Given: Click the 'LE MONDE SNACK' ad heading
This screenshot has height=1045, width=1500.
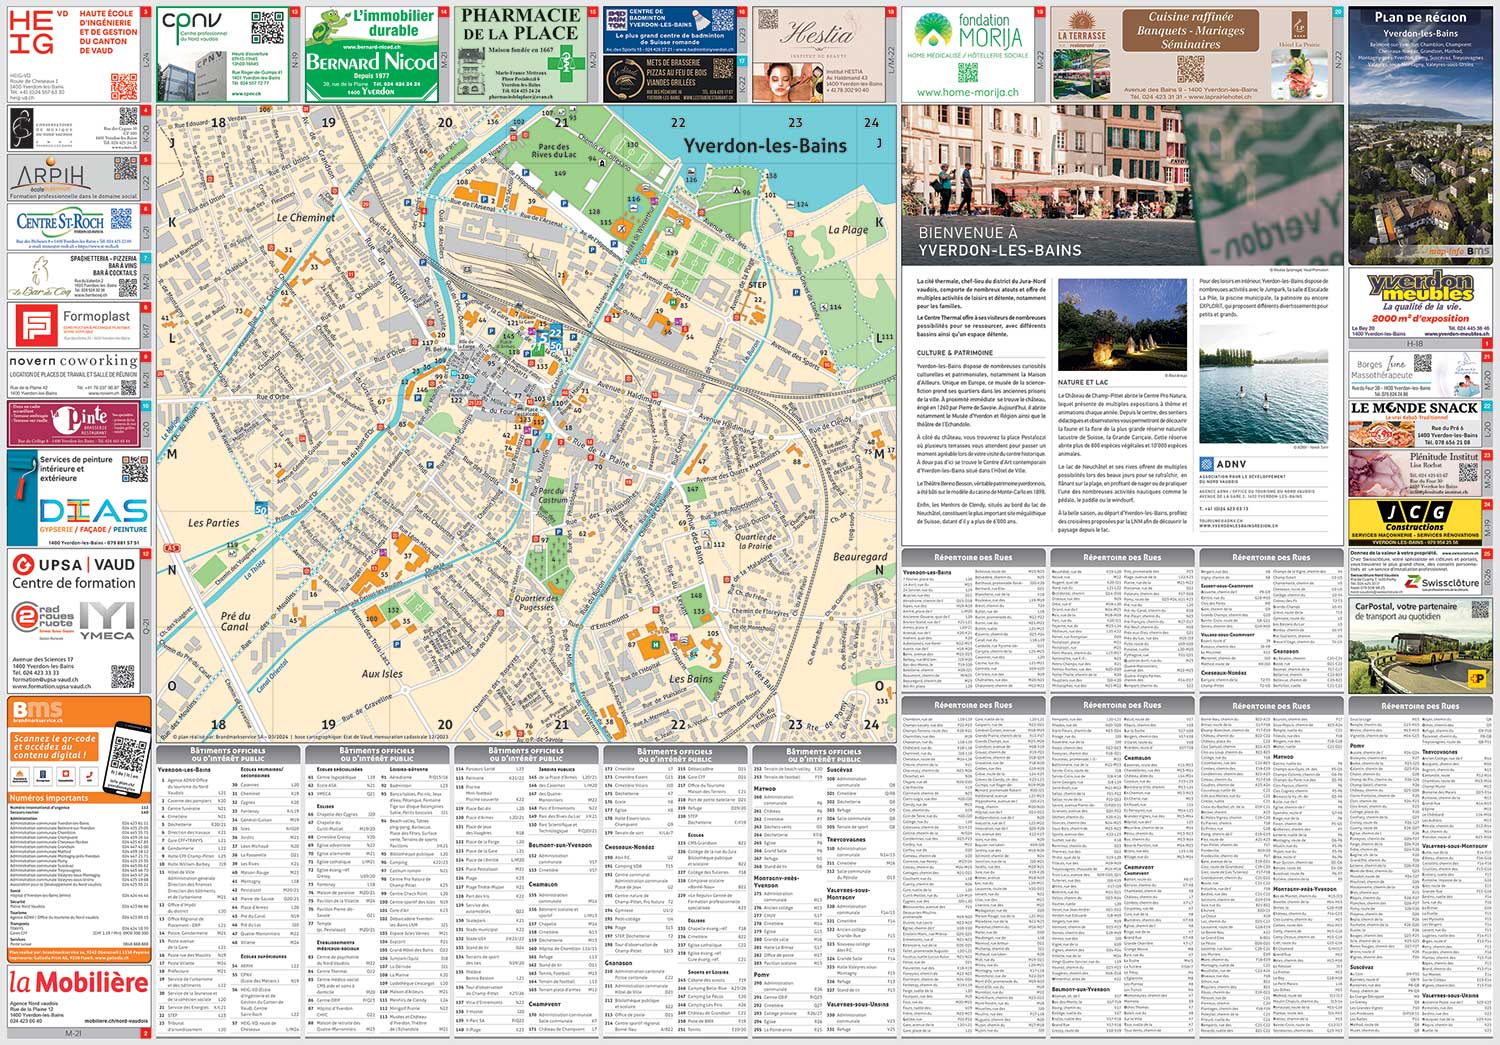Looking at the screenshot, I should click(x=1414, y=408).
